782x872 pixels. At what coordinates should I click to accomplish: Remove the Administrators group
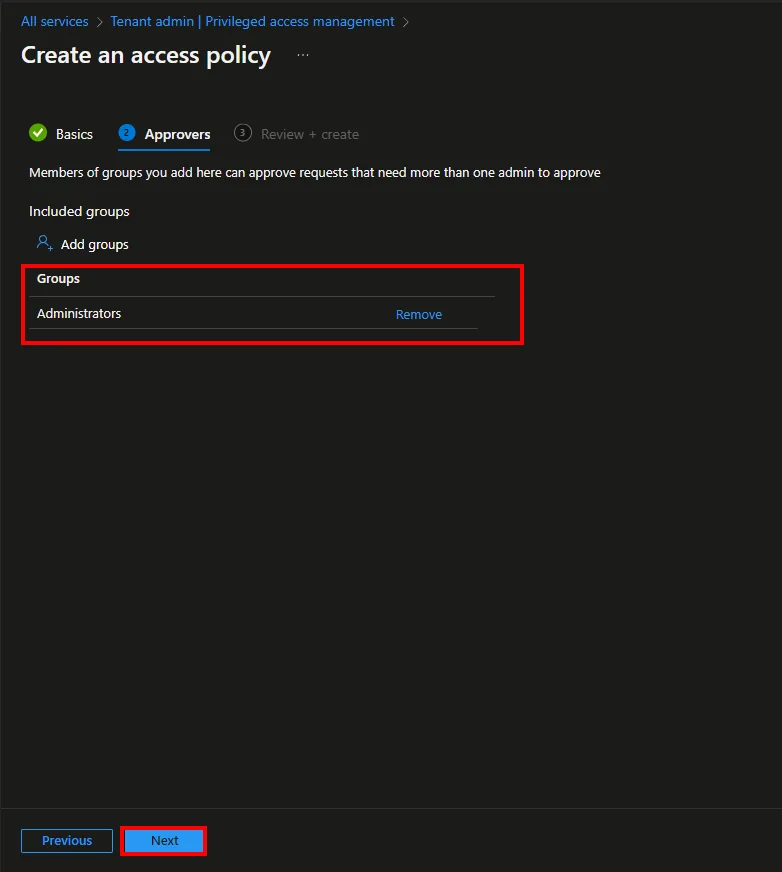(419, 315)
